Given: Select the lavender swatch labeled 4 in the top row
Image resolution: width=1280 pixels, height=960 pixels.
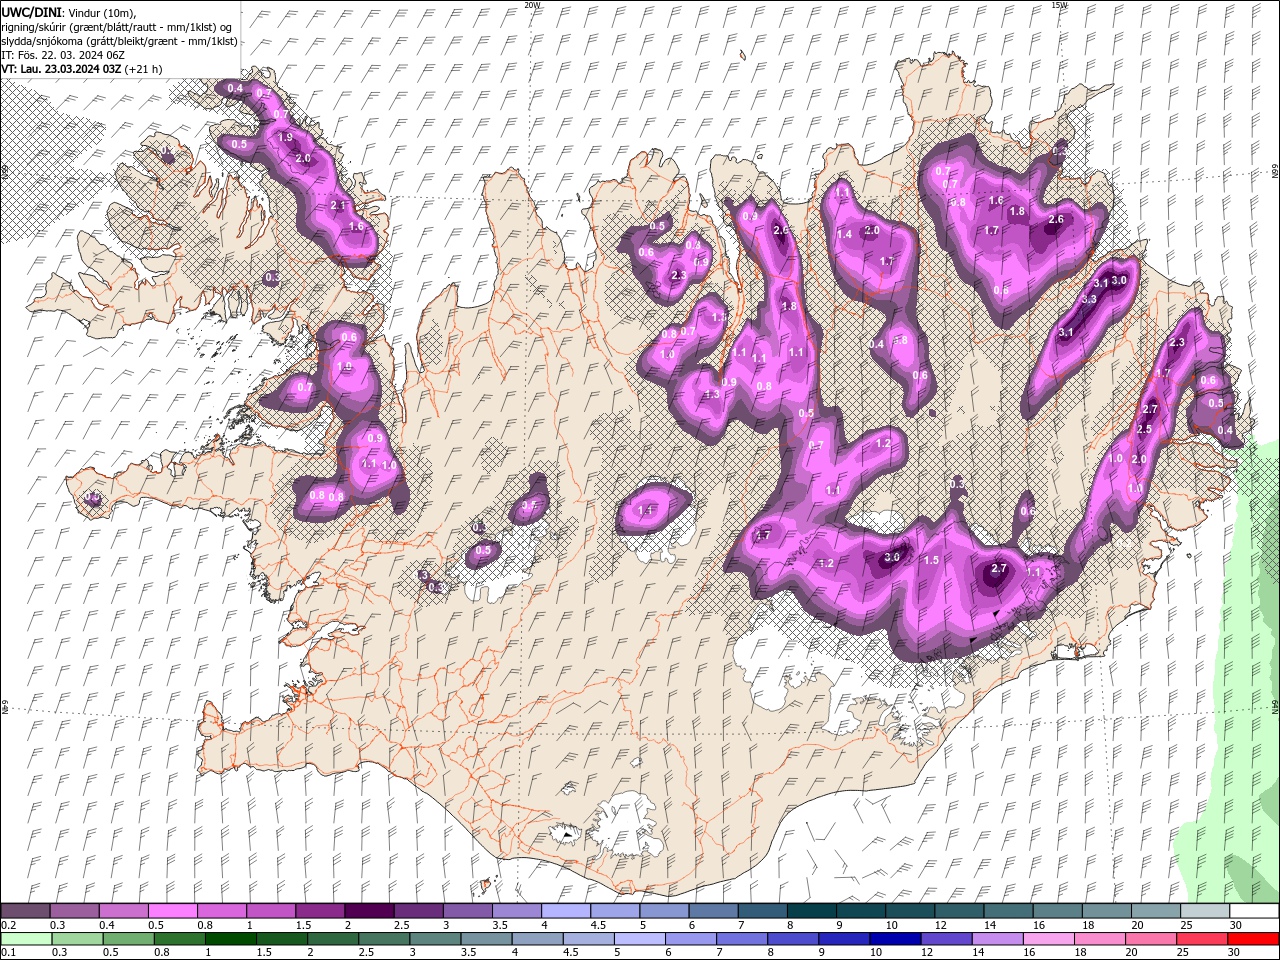Looking at the screenshot, I should (x=565, y=911).
